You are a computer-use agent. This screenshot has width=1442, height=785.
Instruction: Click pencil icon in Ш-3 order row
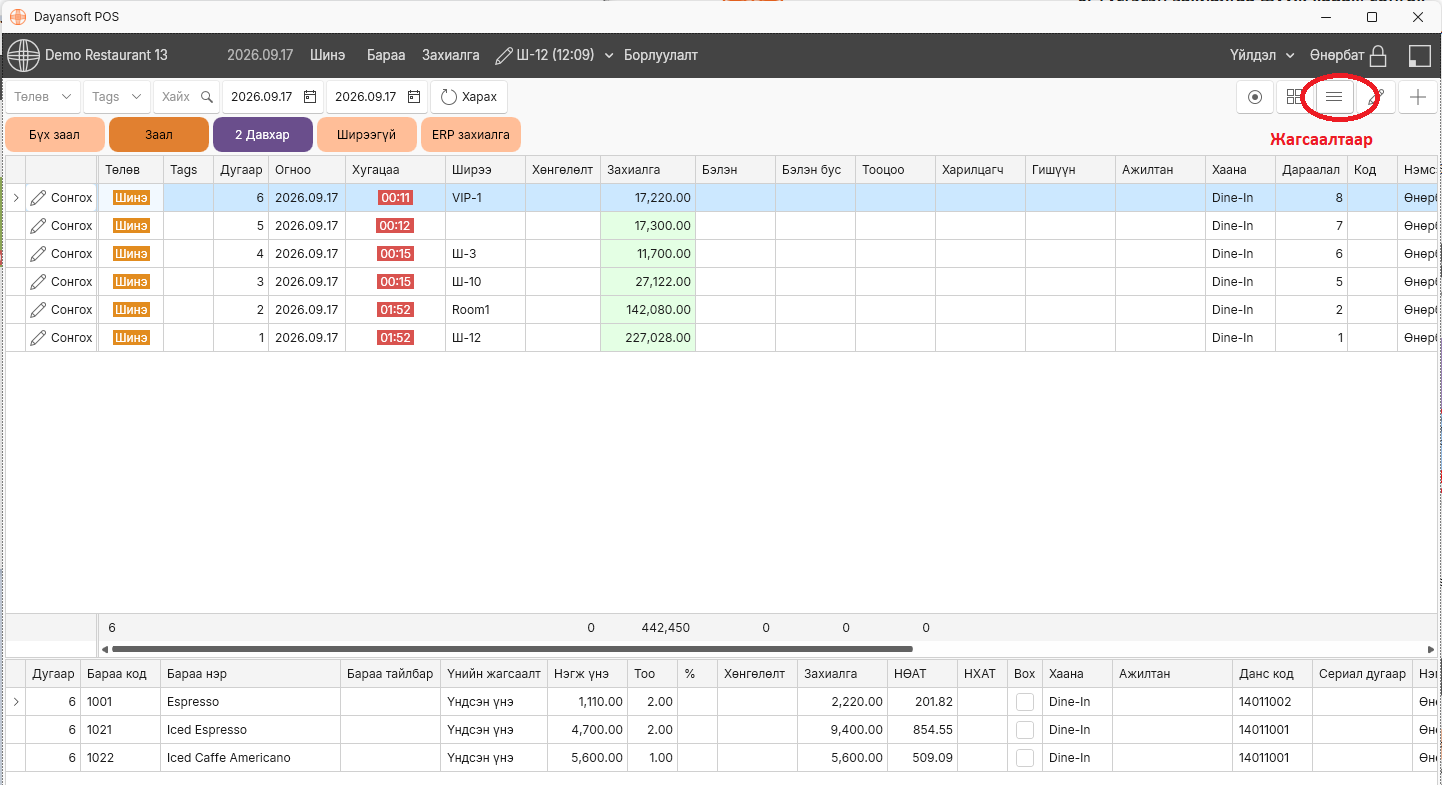click(38, 254)
